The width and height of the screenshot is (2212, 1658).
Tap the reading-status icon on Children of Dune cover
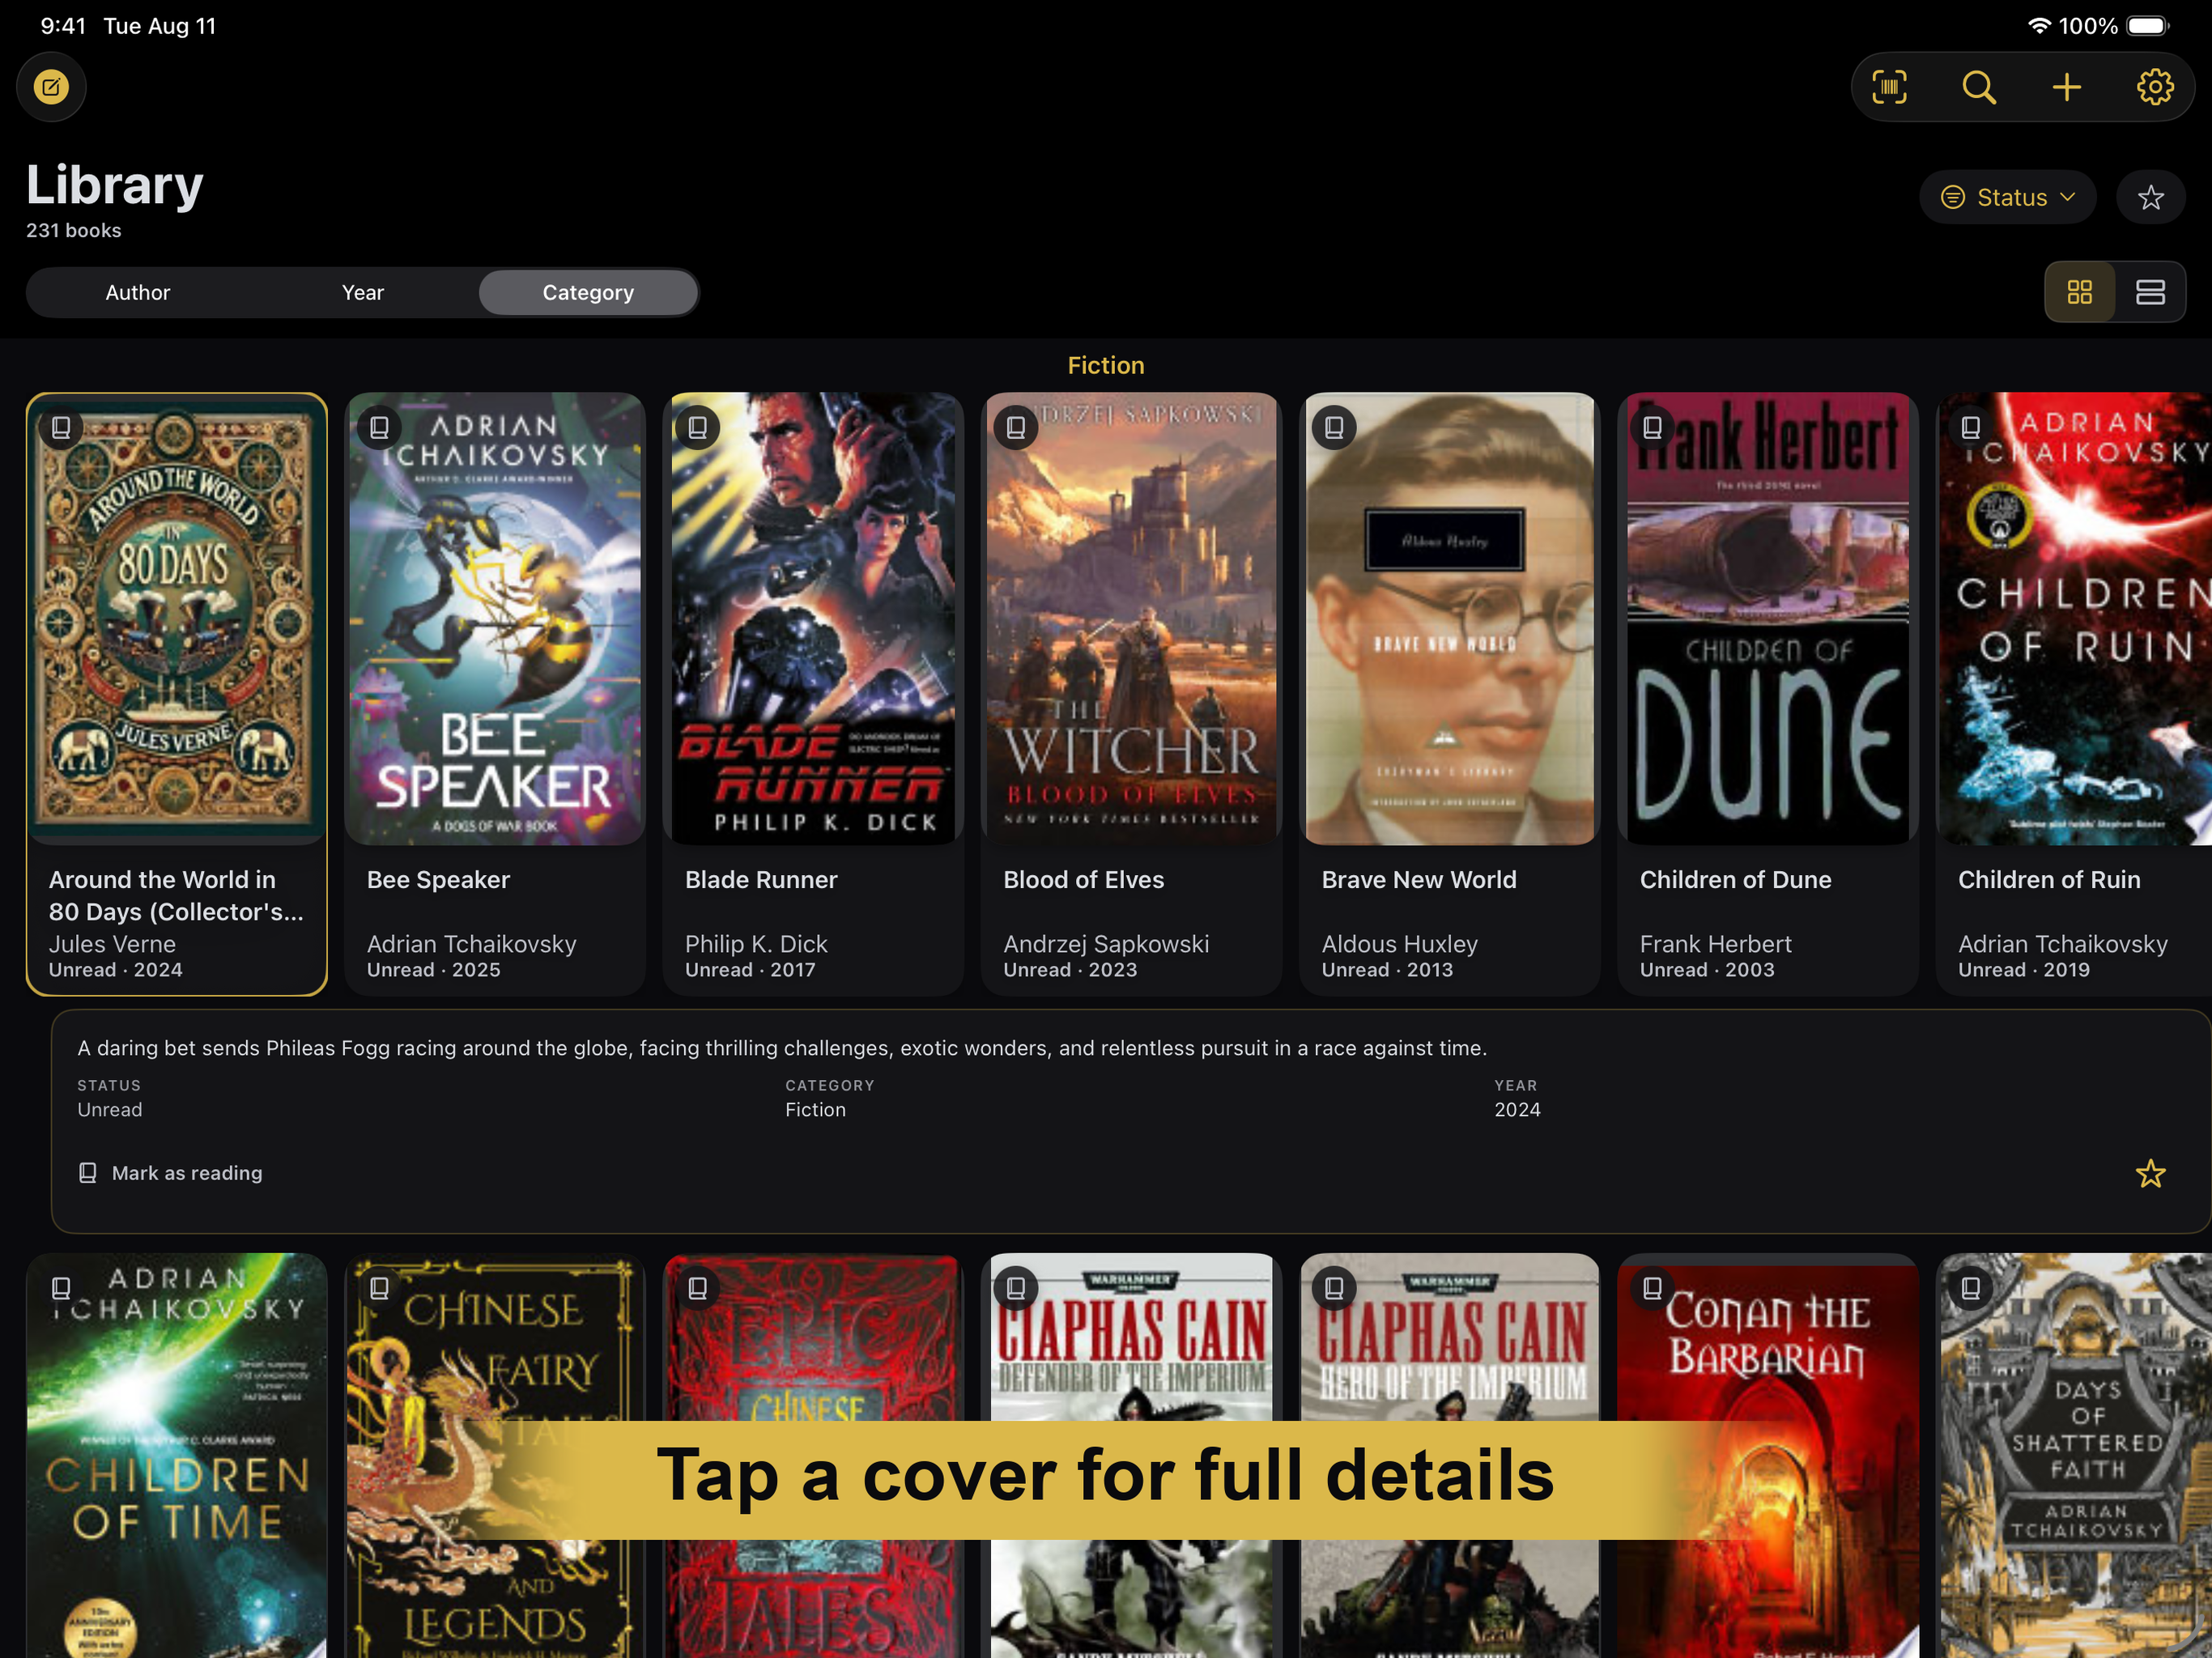point(1652,427)
